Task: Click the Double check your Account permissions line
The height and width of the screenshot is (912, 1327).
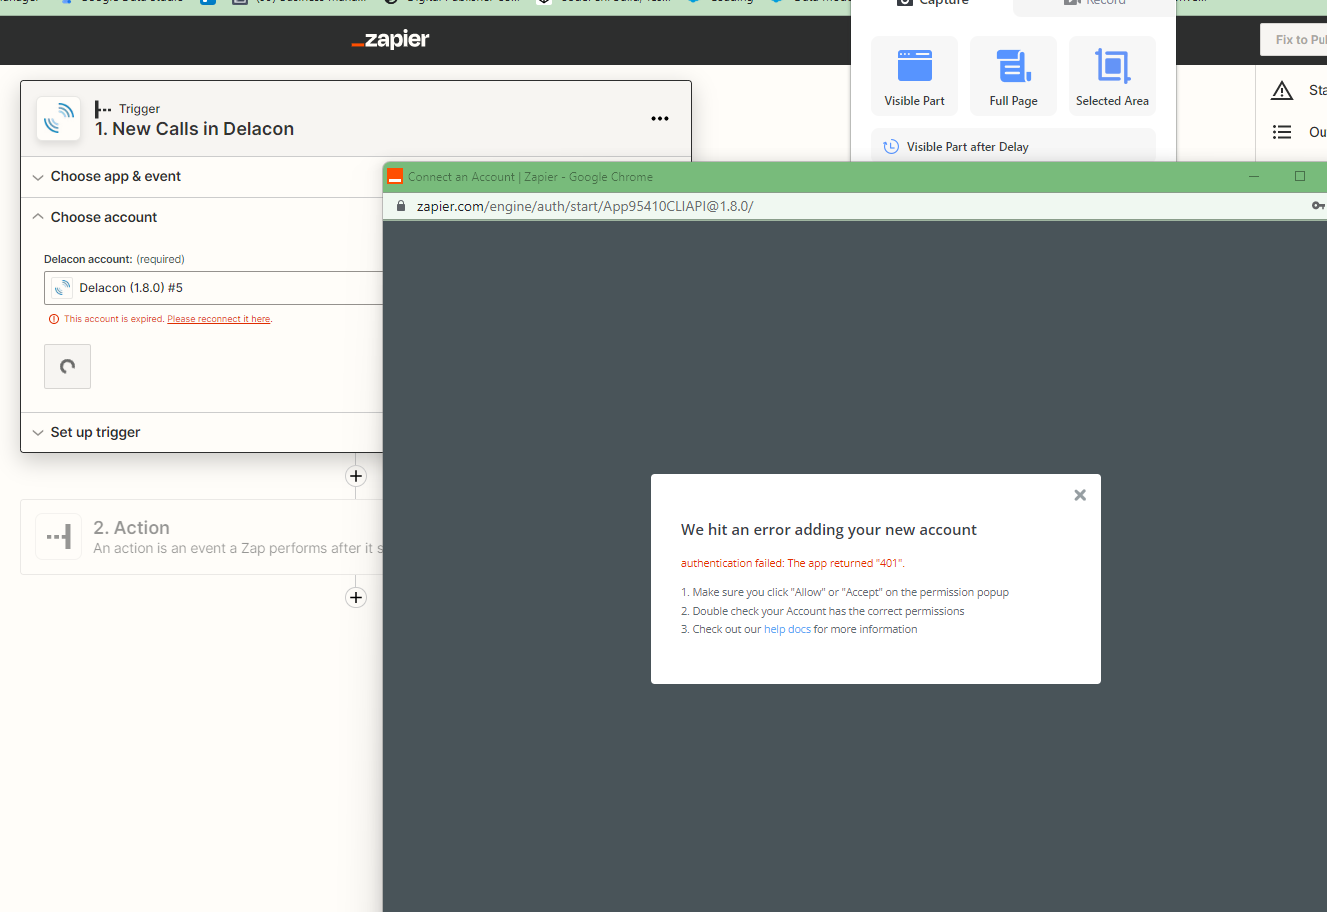Action: [x=823, y=611]
